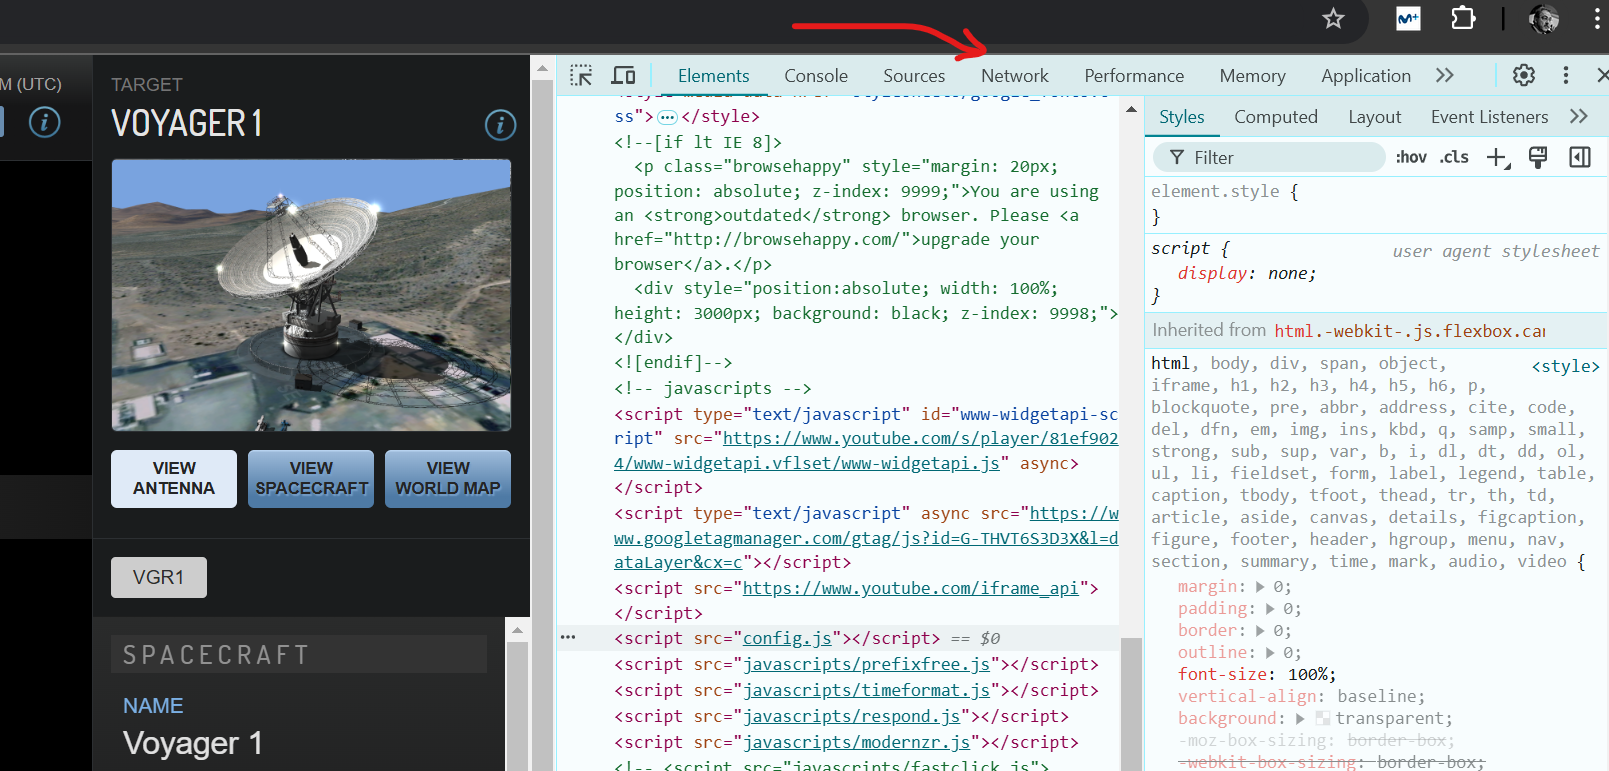Open the Computed styles tab
Image resolution: width=1609 pixels, height=771 pixels.
[1275, 117]
